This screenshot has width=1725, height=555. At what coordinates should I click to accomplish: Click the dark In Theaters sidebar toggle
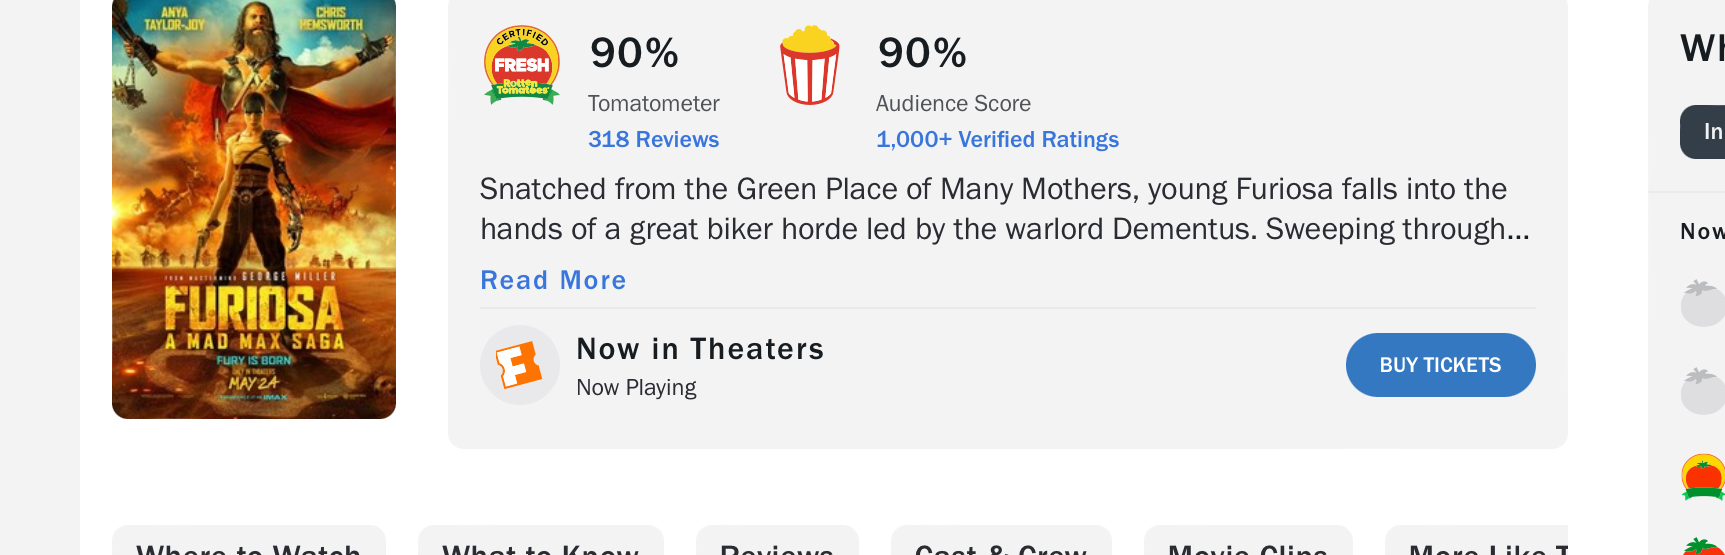coord(1704,132)
